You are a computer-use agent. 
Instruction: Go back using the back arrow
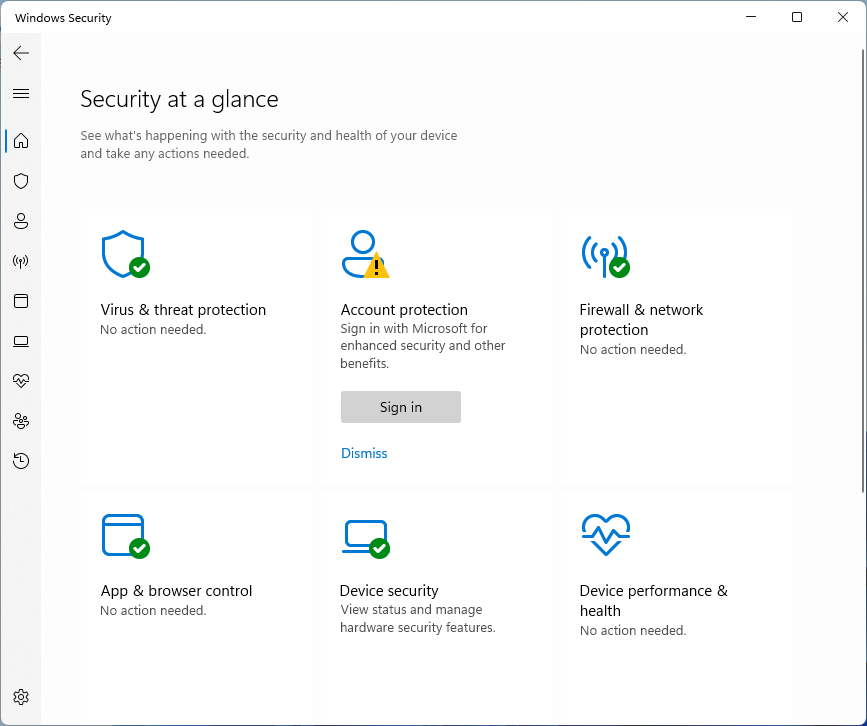tap(21, 53)
